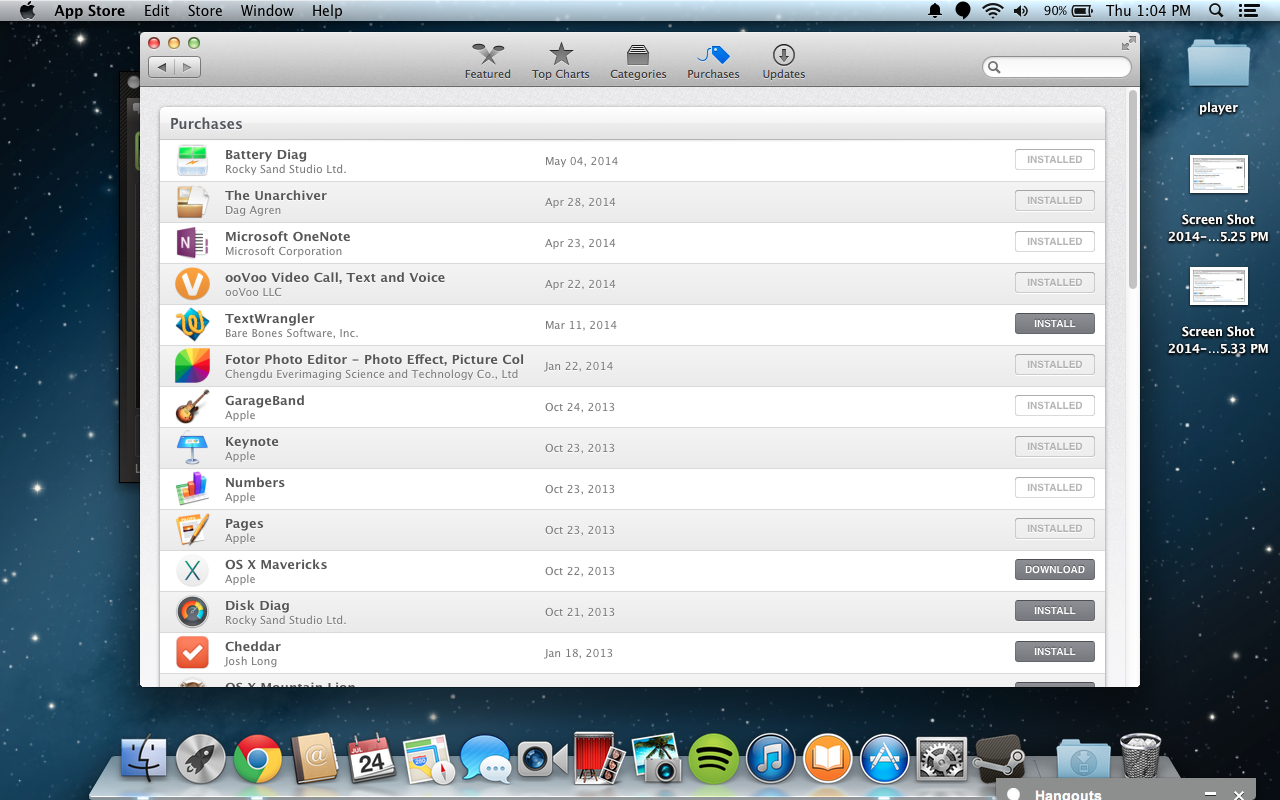Viewport: 1280px width, 800px height.
Task: Click the Microsoft OneNote app icon
Action: (x=192, y=242)
